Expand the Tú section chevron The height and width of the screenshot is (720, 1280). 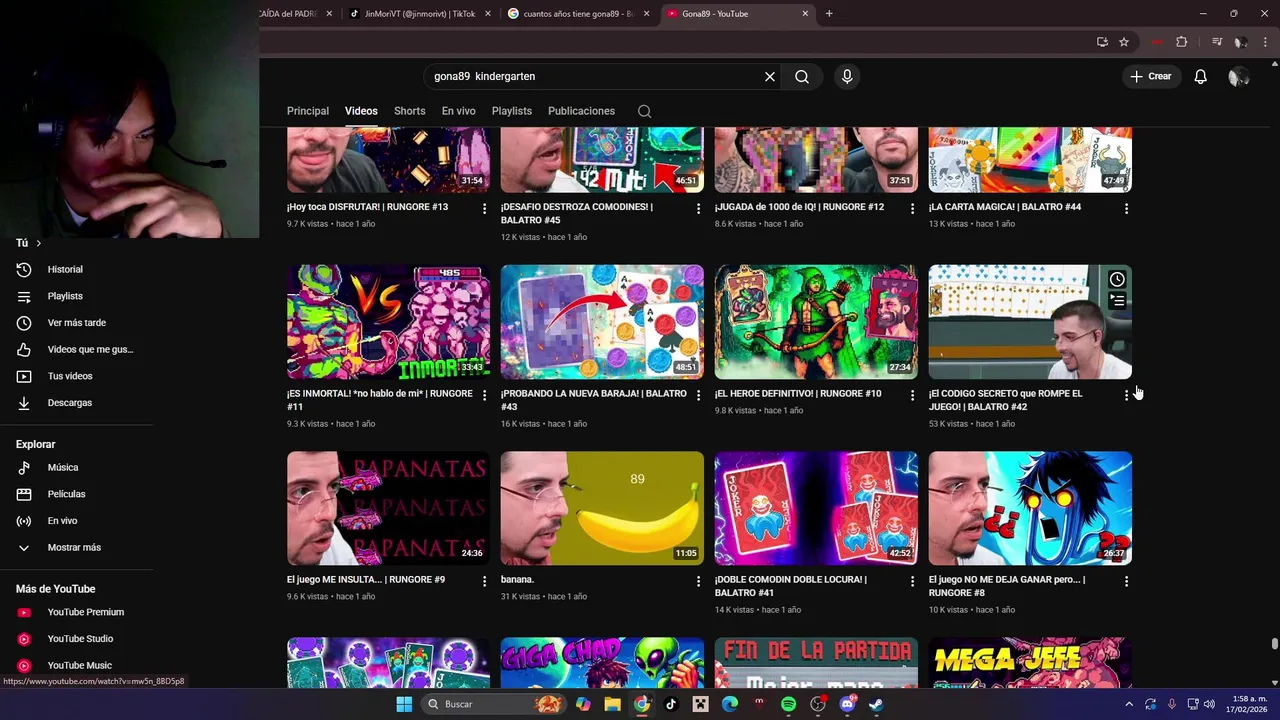point(39,243)
